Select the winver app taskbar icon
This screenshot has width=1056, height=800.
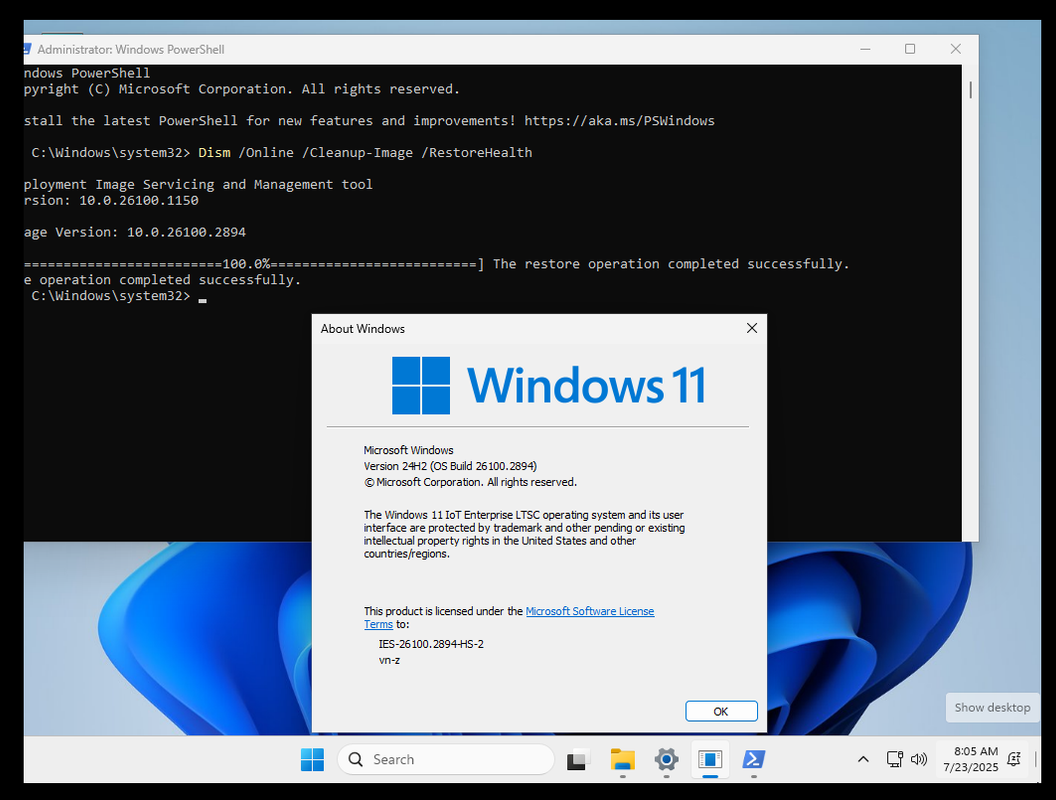710,760
